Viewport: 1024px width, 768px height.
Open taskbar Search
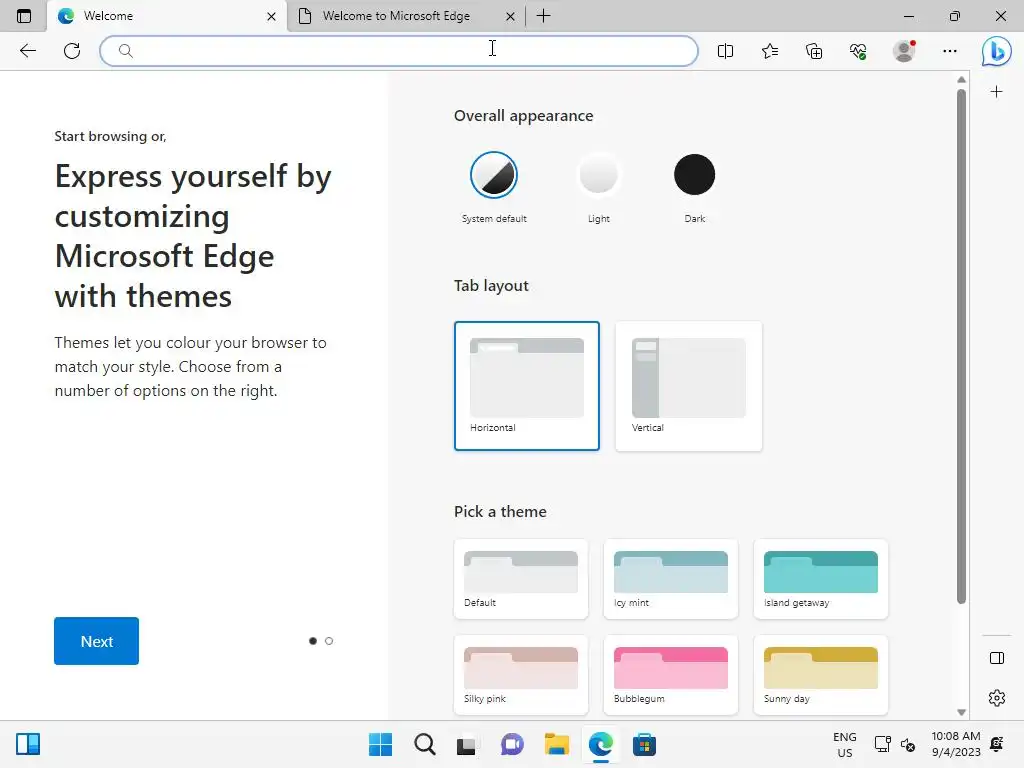[424, 744]
